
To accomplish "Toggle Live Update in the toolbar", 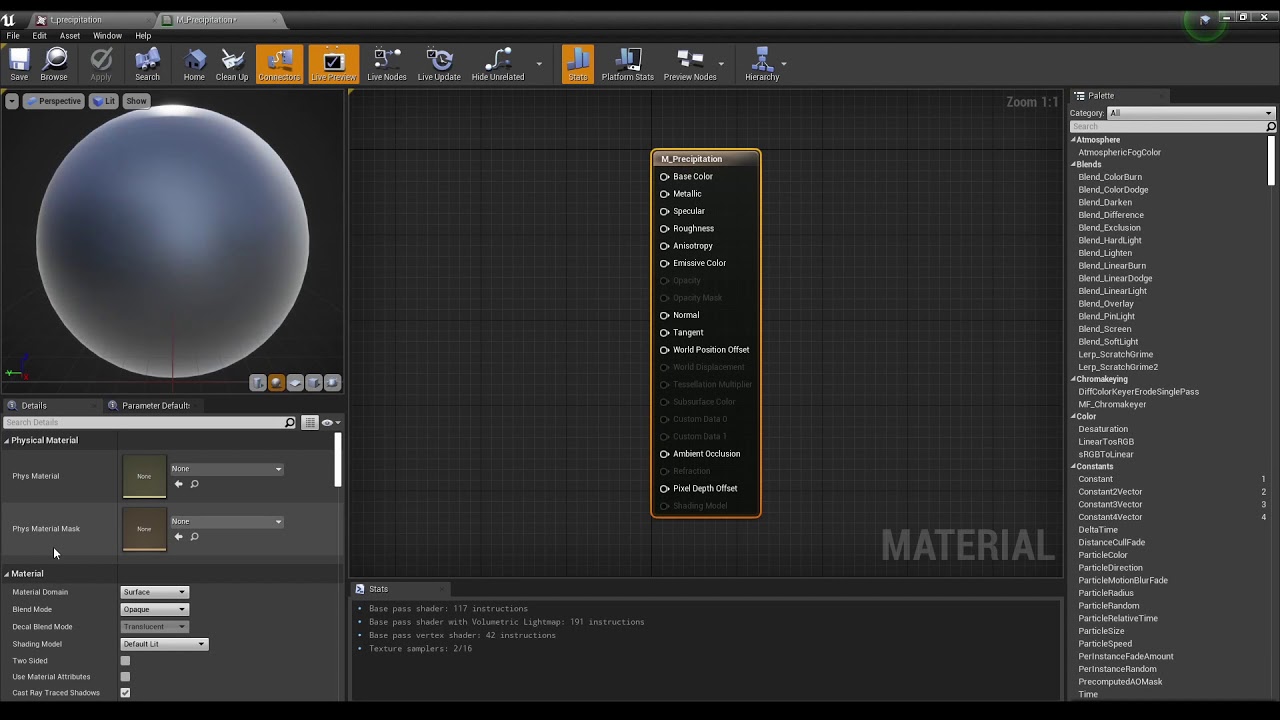I will coord(439,64).
